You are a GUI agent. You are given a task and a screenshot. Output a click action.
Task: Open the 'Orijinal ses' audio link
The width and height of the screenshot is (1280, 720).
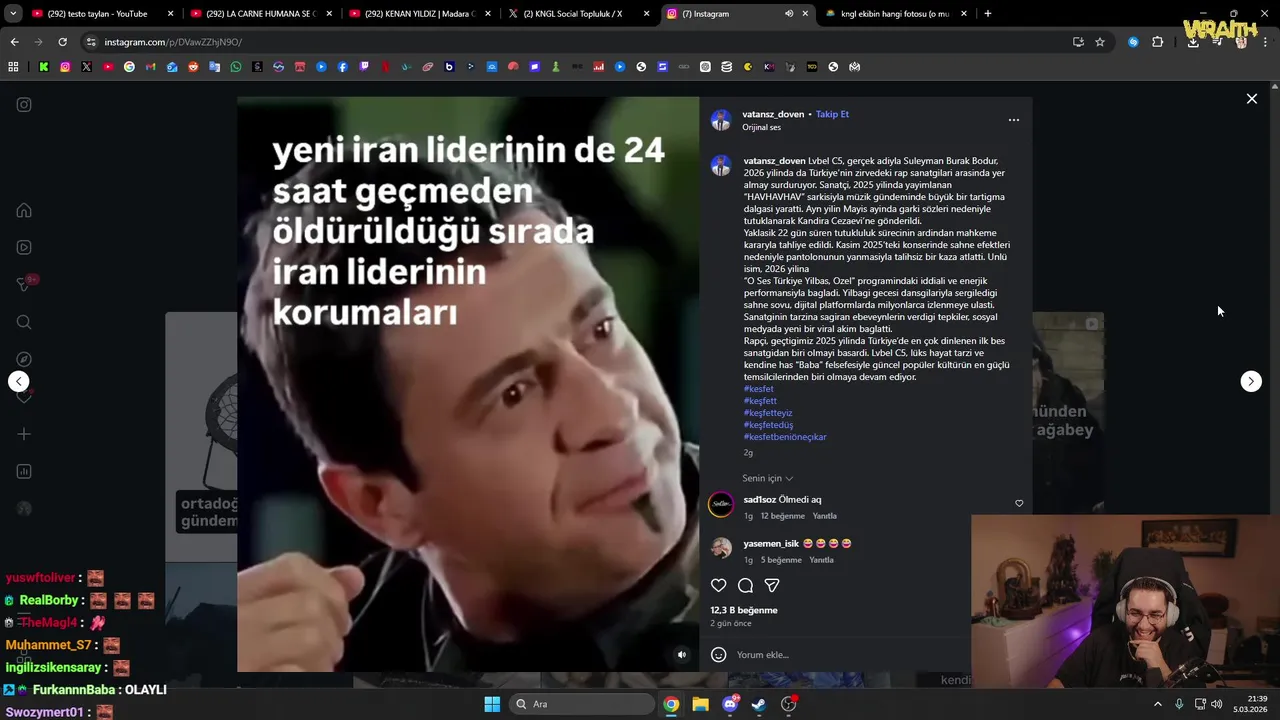pos(761,127)
